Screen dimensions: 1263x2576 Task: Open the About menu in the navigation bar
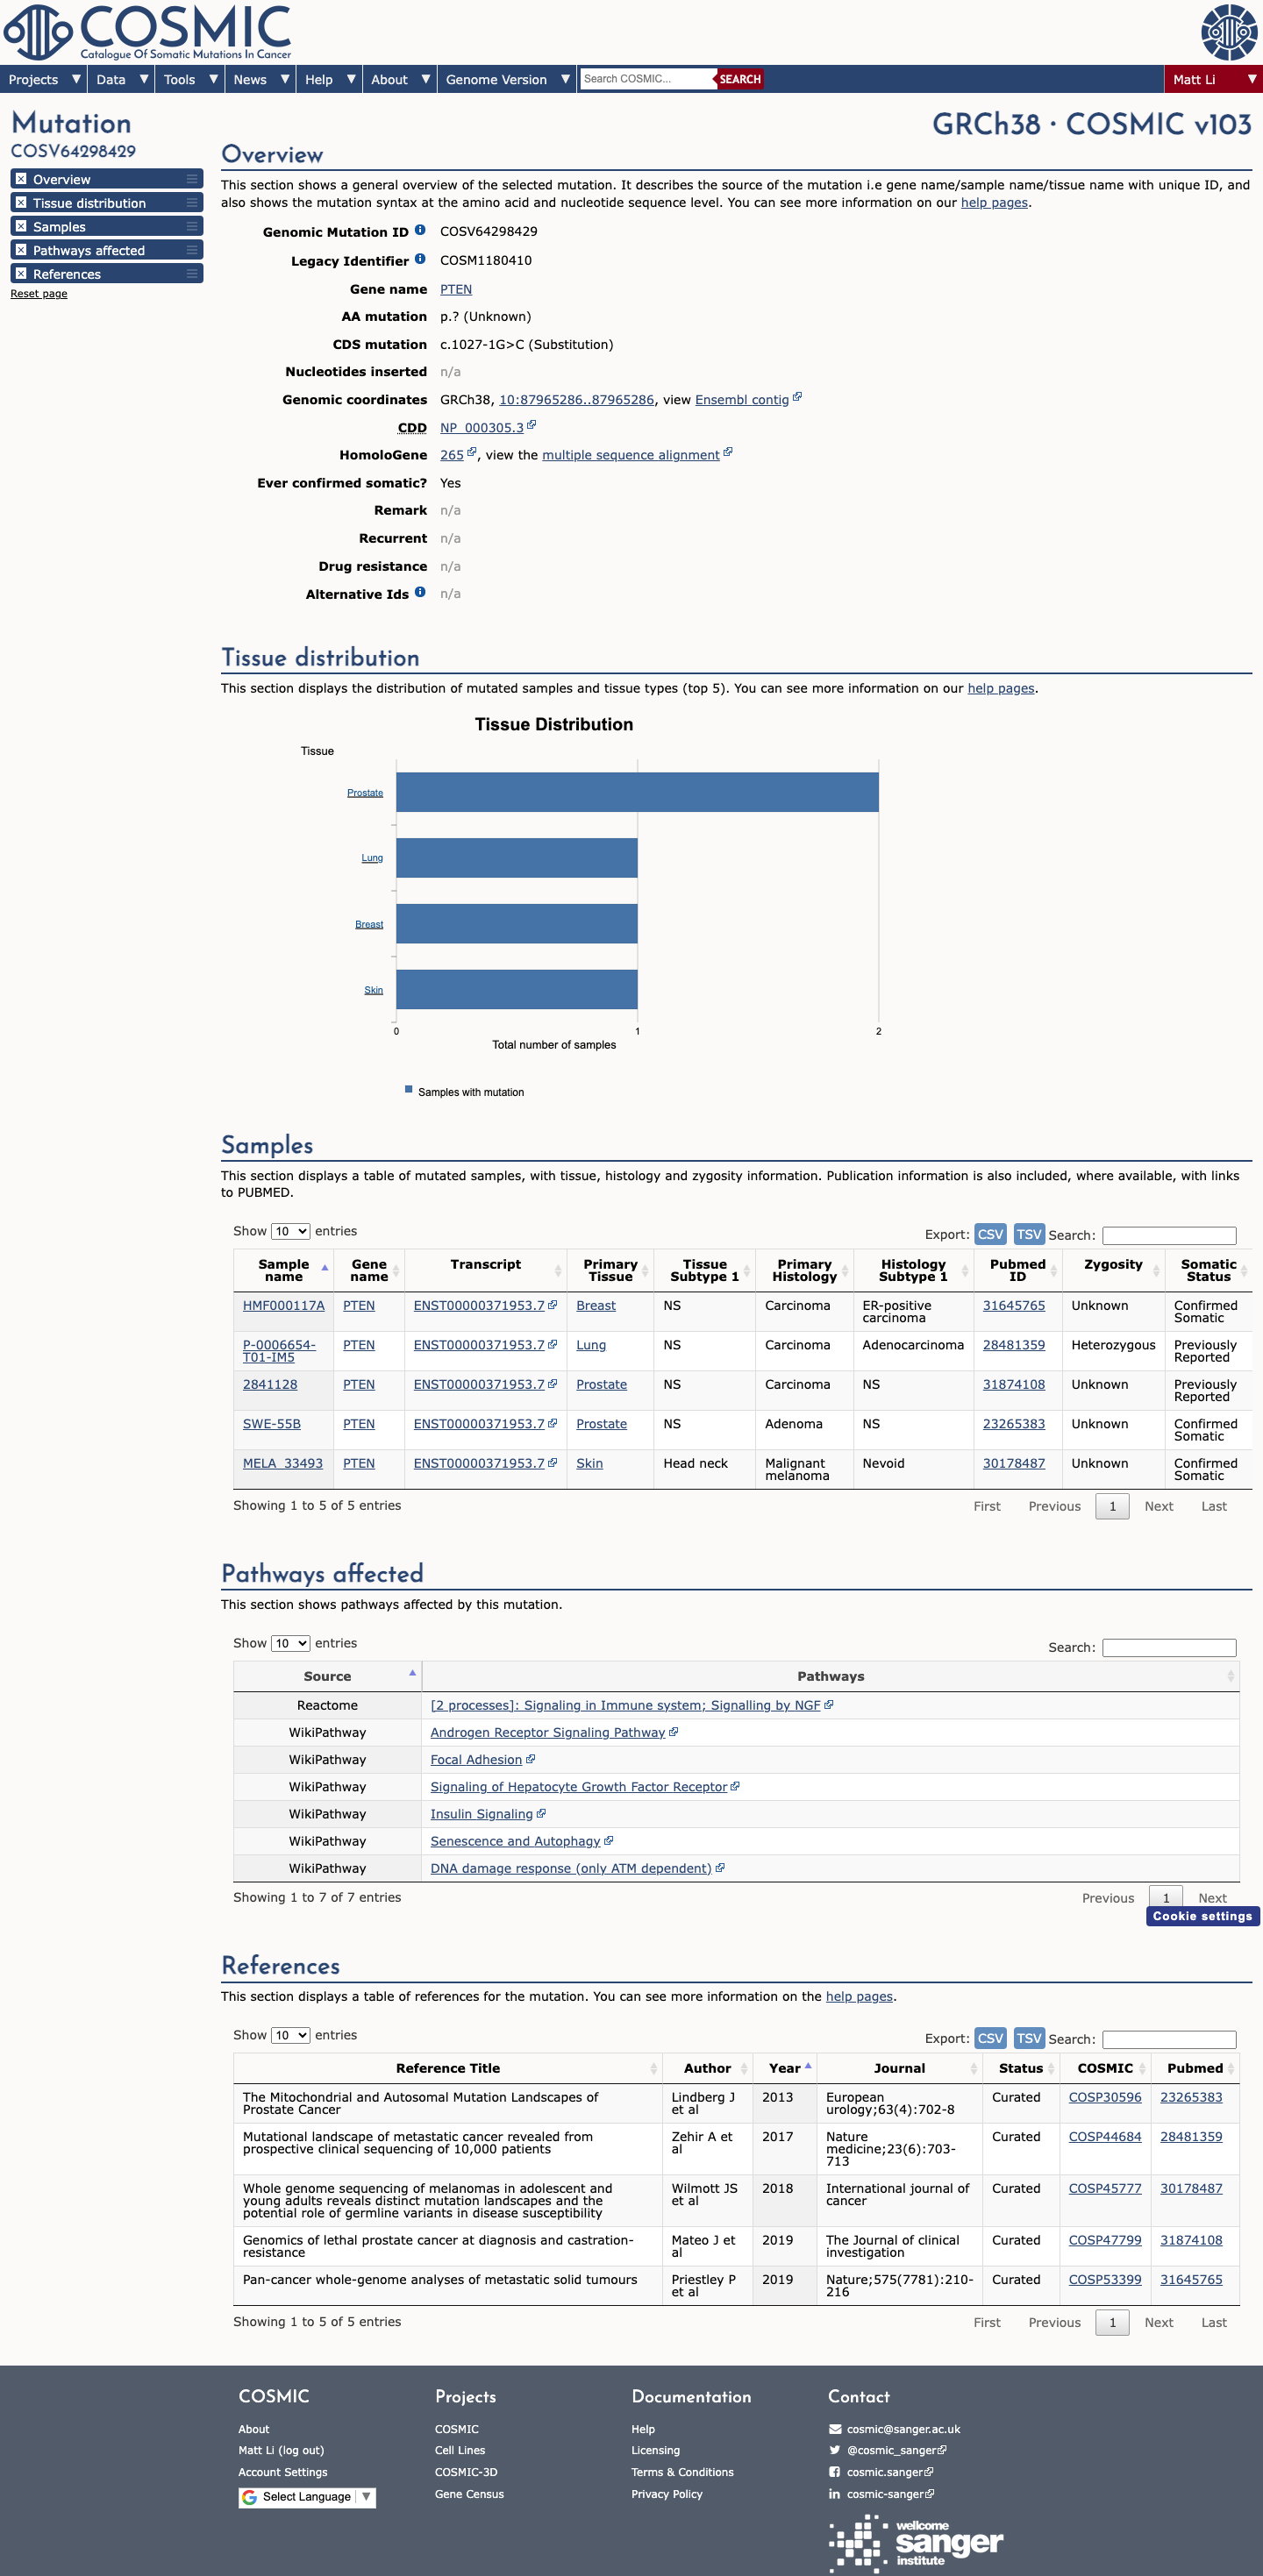[x=400, y=79]
